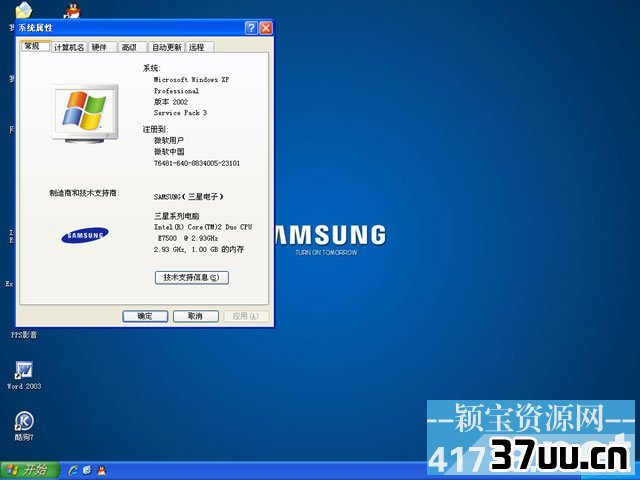This screenshot has width=640, height=480.
Task: Open QQ penguin icon in quick launch
Action: [101, 471]
